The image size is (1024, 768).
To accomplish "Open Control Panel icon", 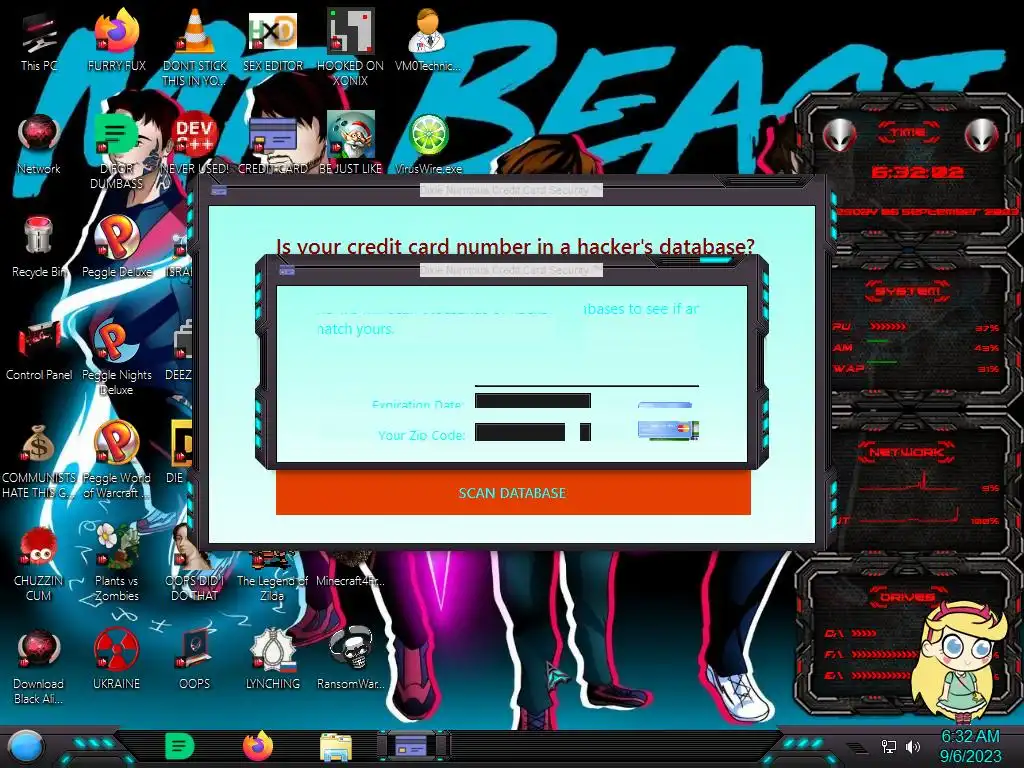I will [x=39, y=351].
